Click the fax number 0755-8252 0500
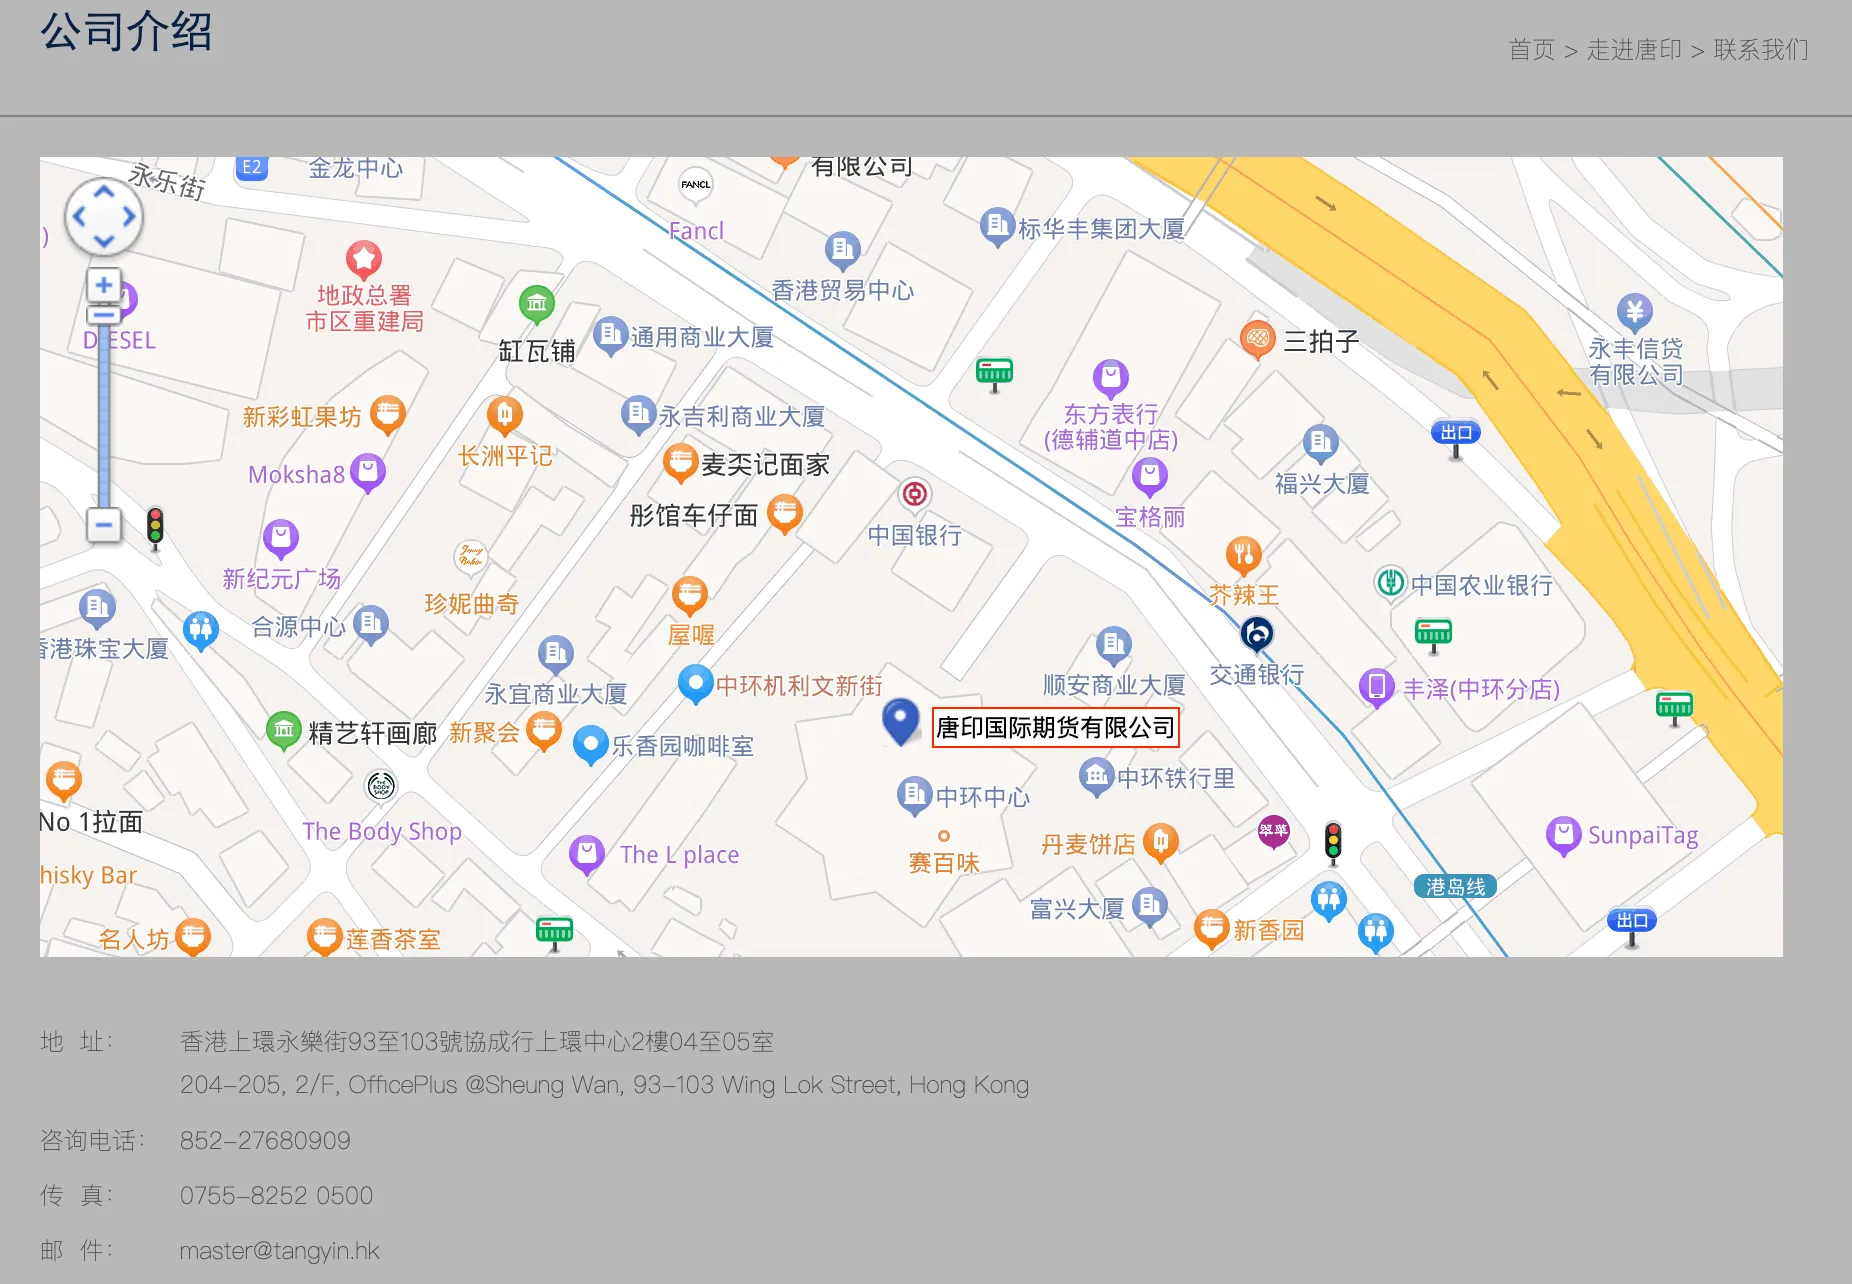1852x1284 pixels. pyautogui.click(x=276, y=1196)
